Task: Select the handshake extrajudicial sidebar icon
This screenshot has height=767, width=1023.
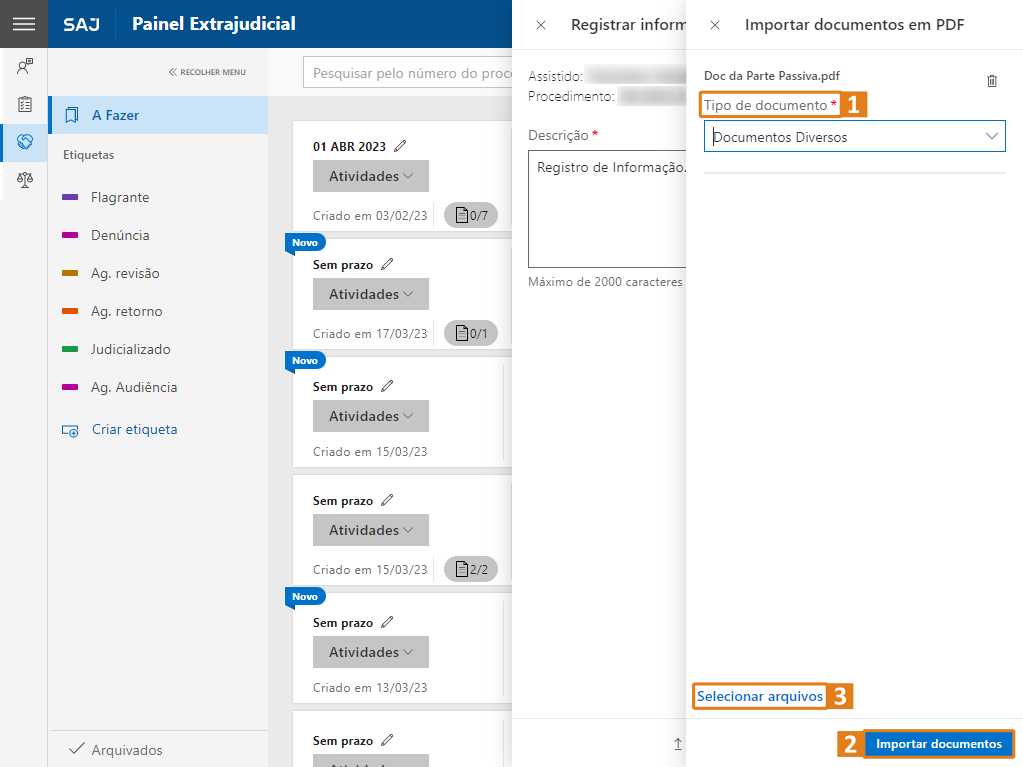Action: [25, 142]
